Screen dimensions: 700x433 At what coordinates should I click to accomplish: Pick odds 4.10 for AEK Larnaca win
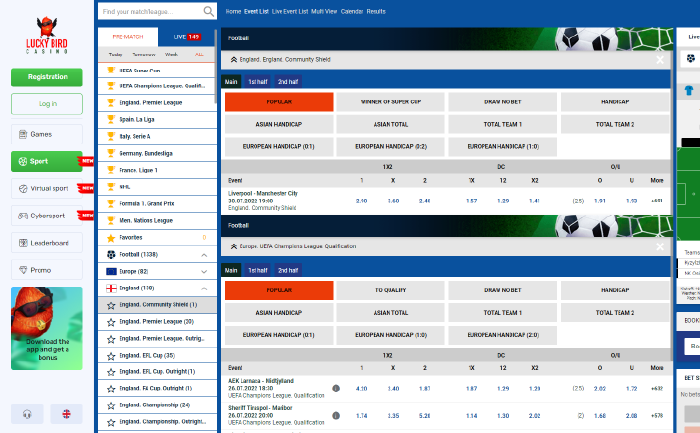click(x=362, y=388)
